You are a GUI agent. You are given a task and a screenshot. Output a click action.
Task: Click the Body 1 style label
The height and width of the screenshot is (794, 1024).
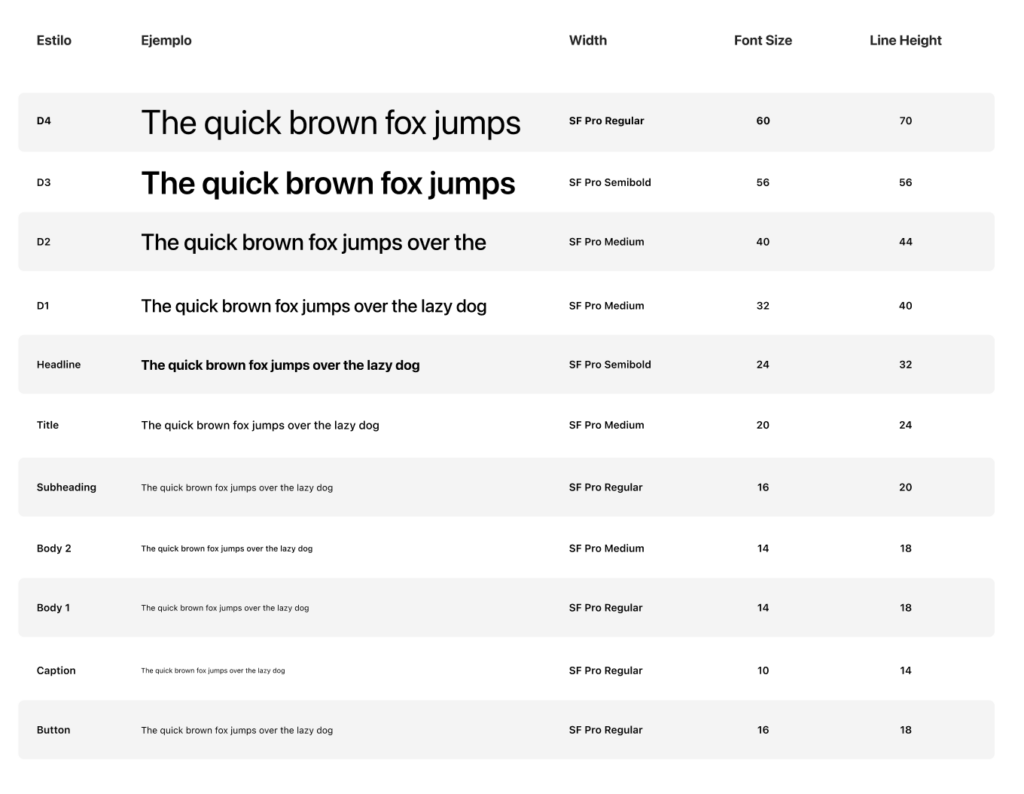(x=53, y=608)
